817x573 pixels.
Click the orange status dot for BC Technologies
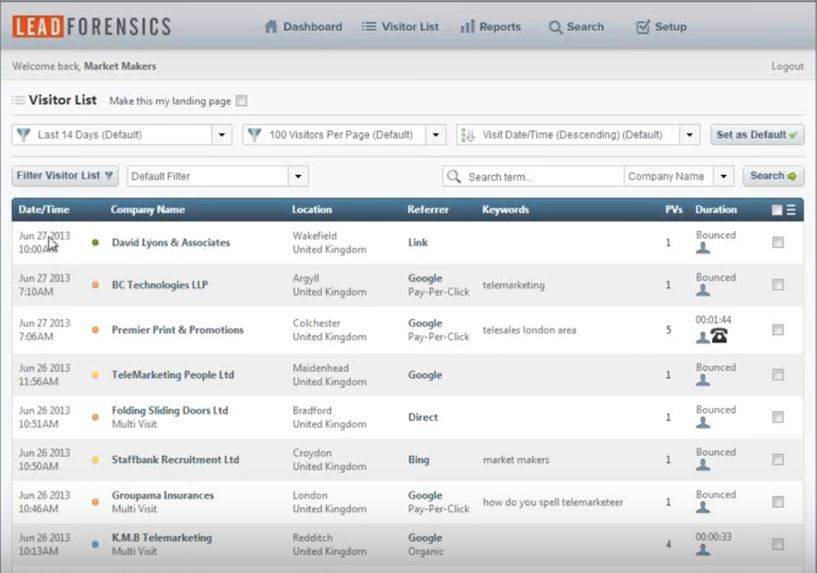tap(95, 285)
